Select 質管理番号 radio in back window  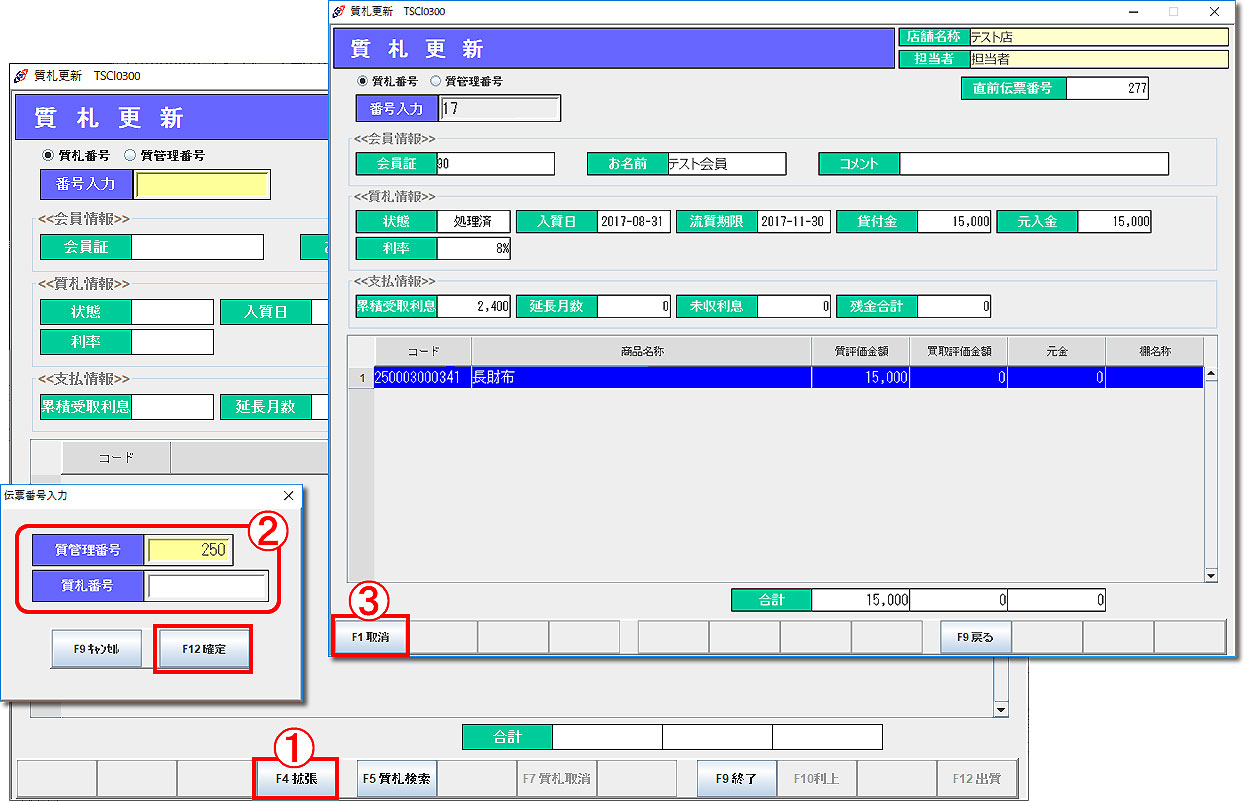(x=130, y=155)
